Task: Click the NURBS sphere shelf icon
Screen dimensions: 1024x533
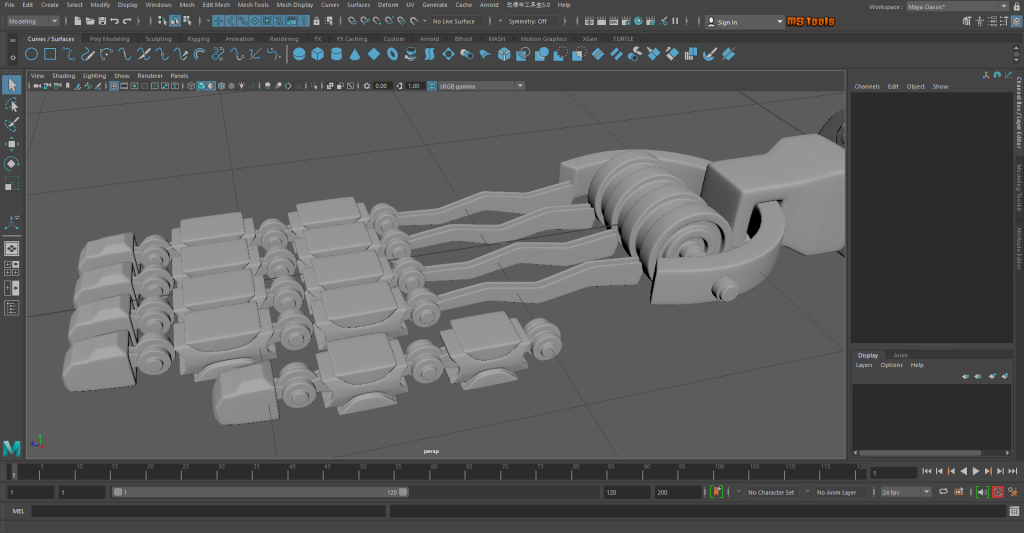Action: (299, 54)
